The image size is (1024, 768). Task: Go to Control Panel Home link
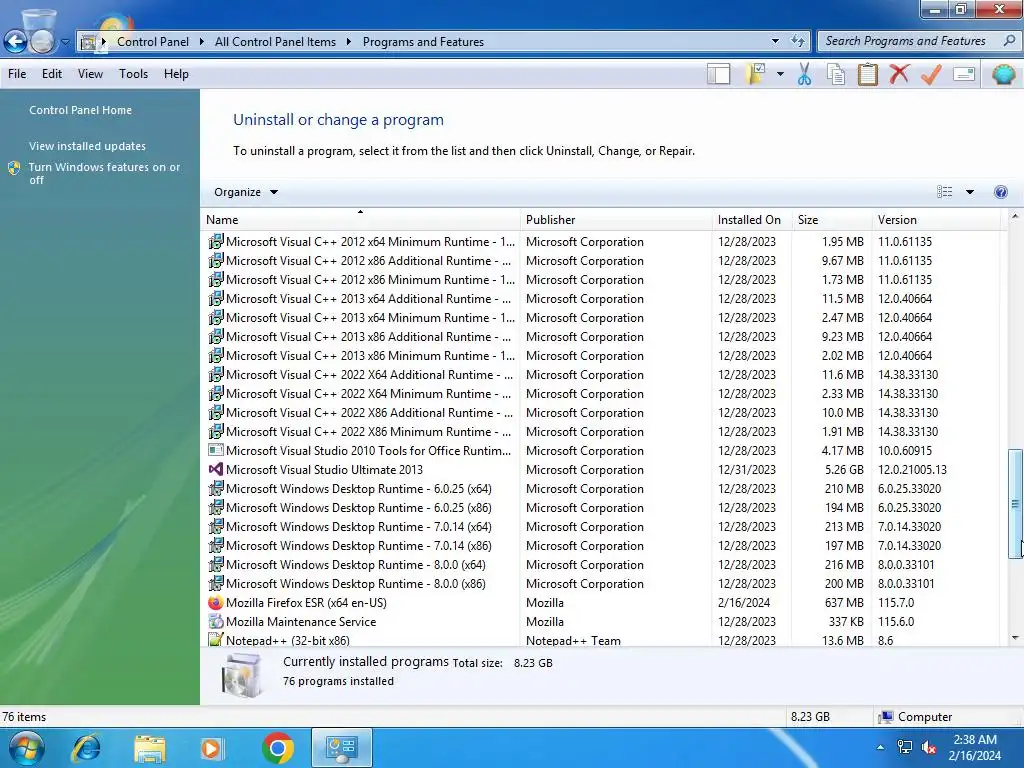pos(80,110)
